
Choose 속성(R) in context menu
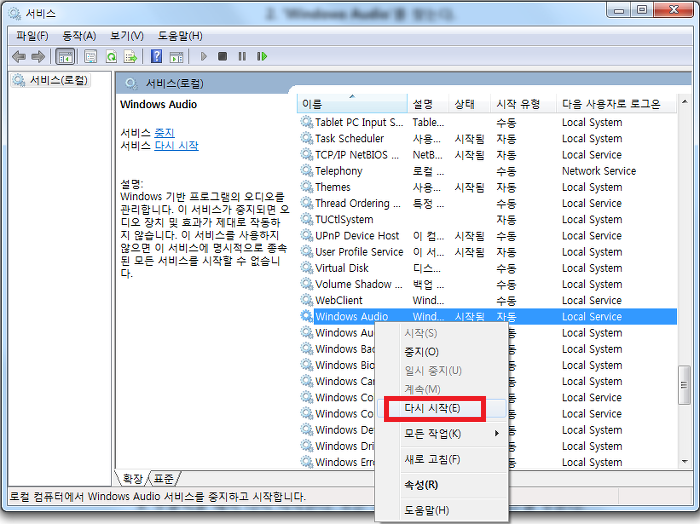[441, 484]
